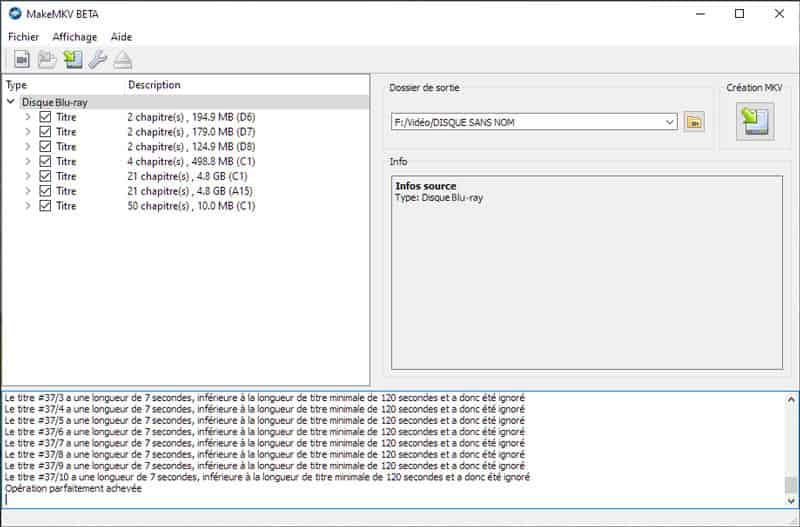800x527 pixels.
Task: Click the Description column header
Action: tap(154, 85)
